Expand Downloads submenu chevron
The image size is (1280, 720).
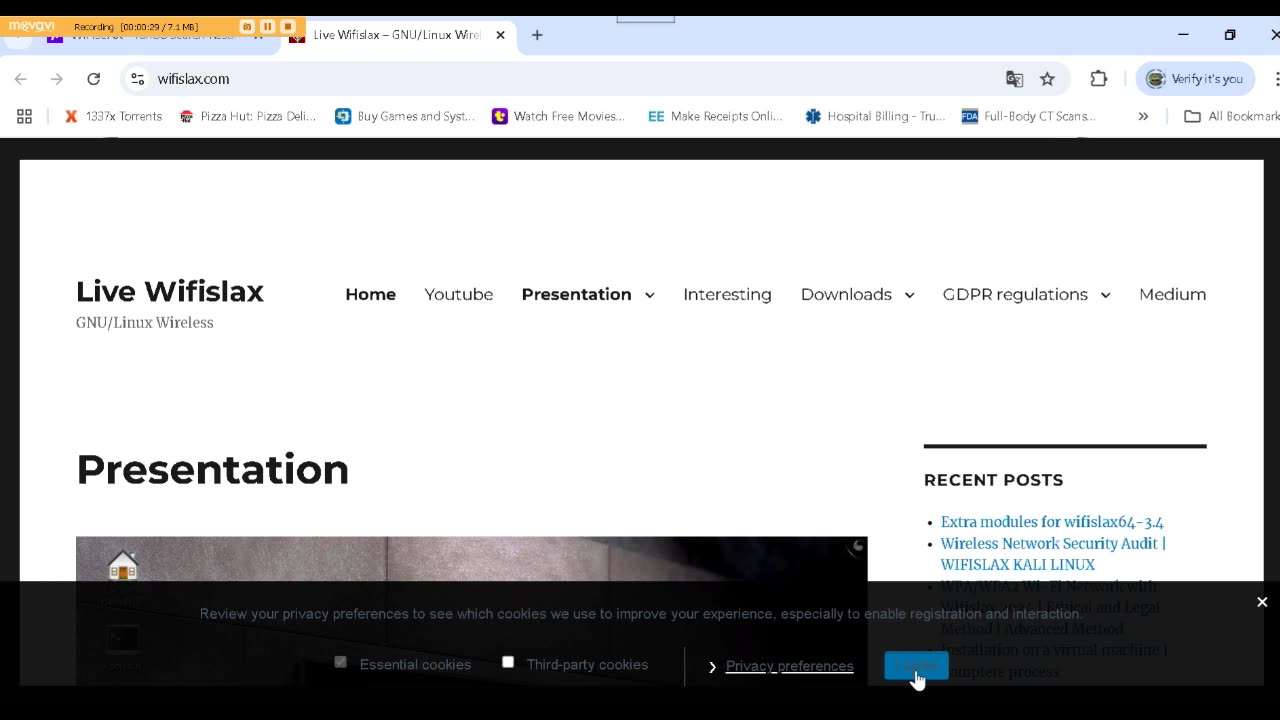coord(909,295)
